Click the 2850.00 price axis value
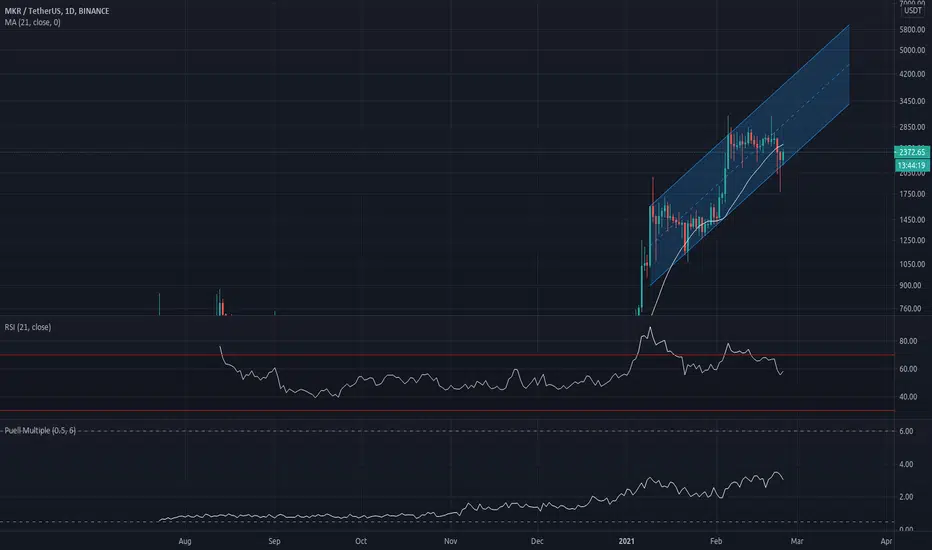Screen dimensions: 932x550 pyautogui.click(x=912, y=127)
